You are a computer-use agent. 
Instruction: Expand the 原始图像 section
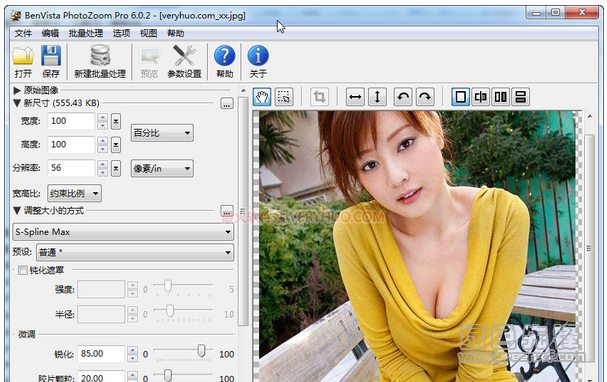(x=17, y=91)
